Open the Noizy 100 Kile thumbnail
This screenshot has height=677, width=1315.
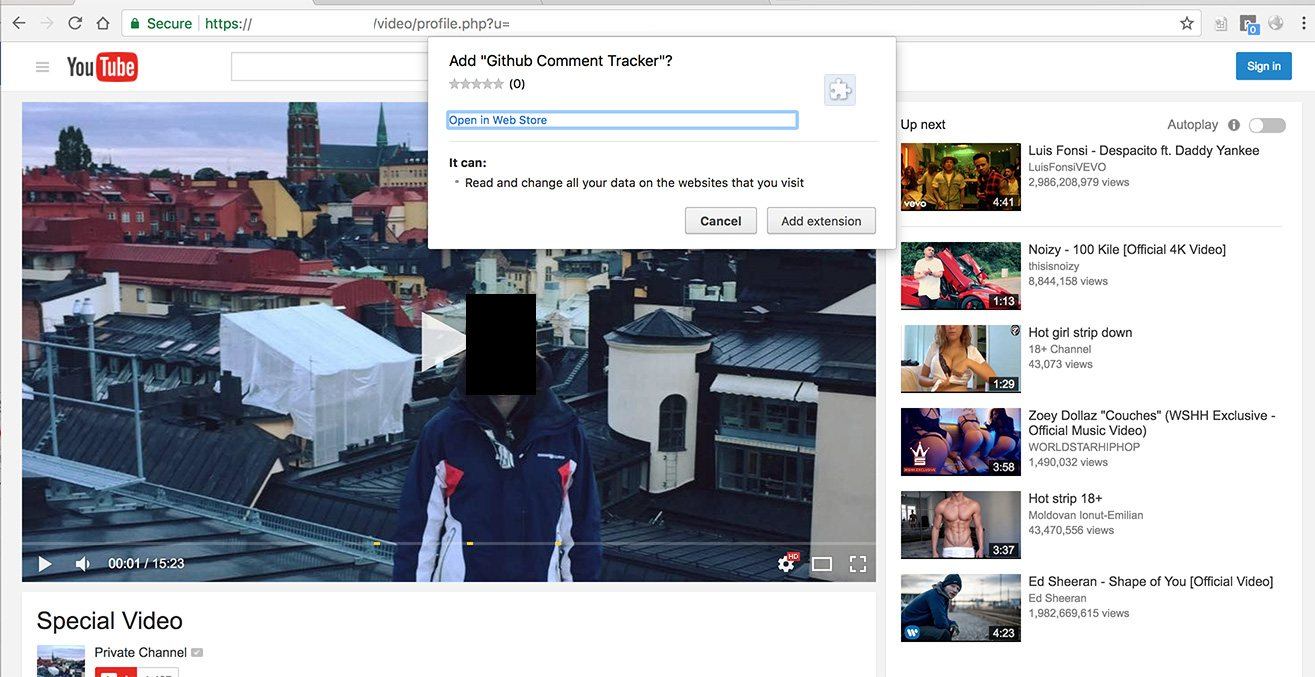(961, 276)
